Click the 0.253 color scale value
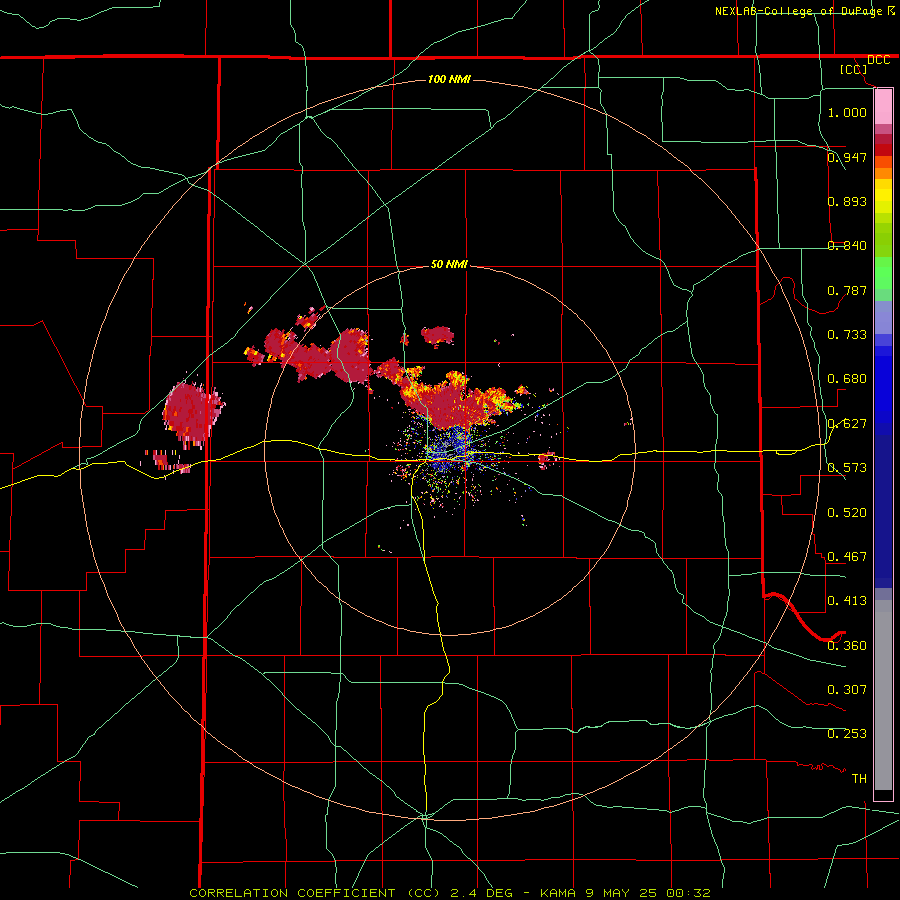 pos(847,734)
